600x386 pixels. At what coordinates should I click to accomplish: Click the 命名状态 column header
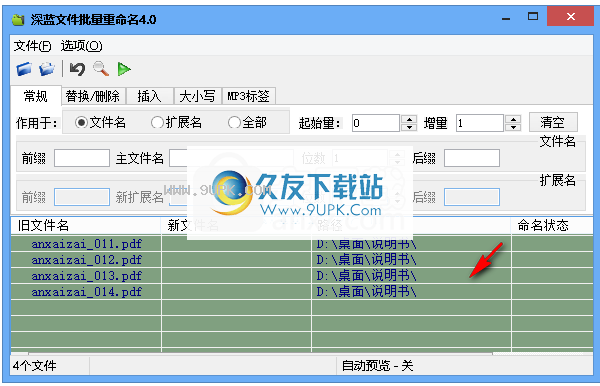552,225
